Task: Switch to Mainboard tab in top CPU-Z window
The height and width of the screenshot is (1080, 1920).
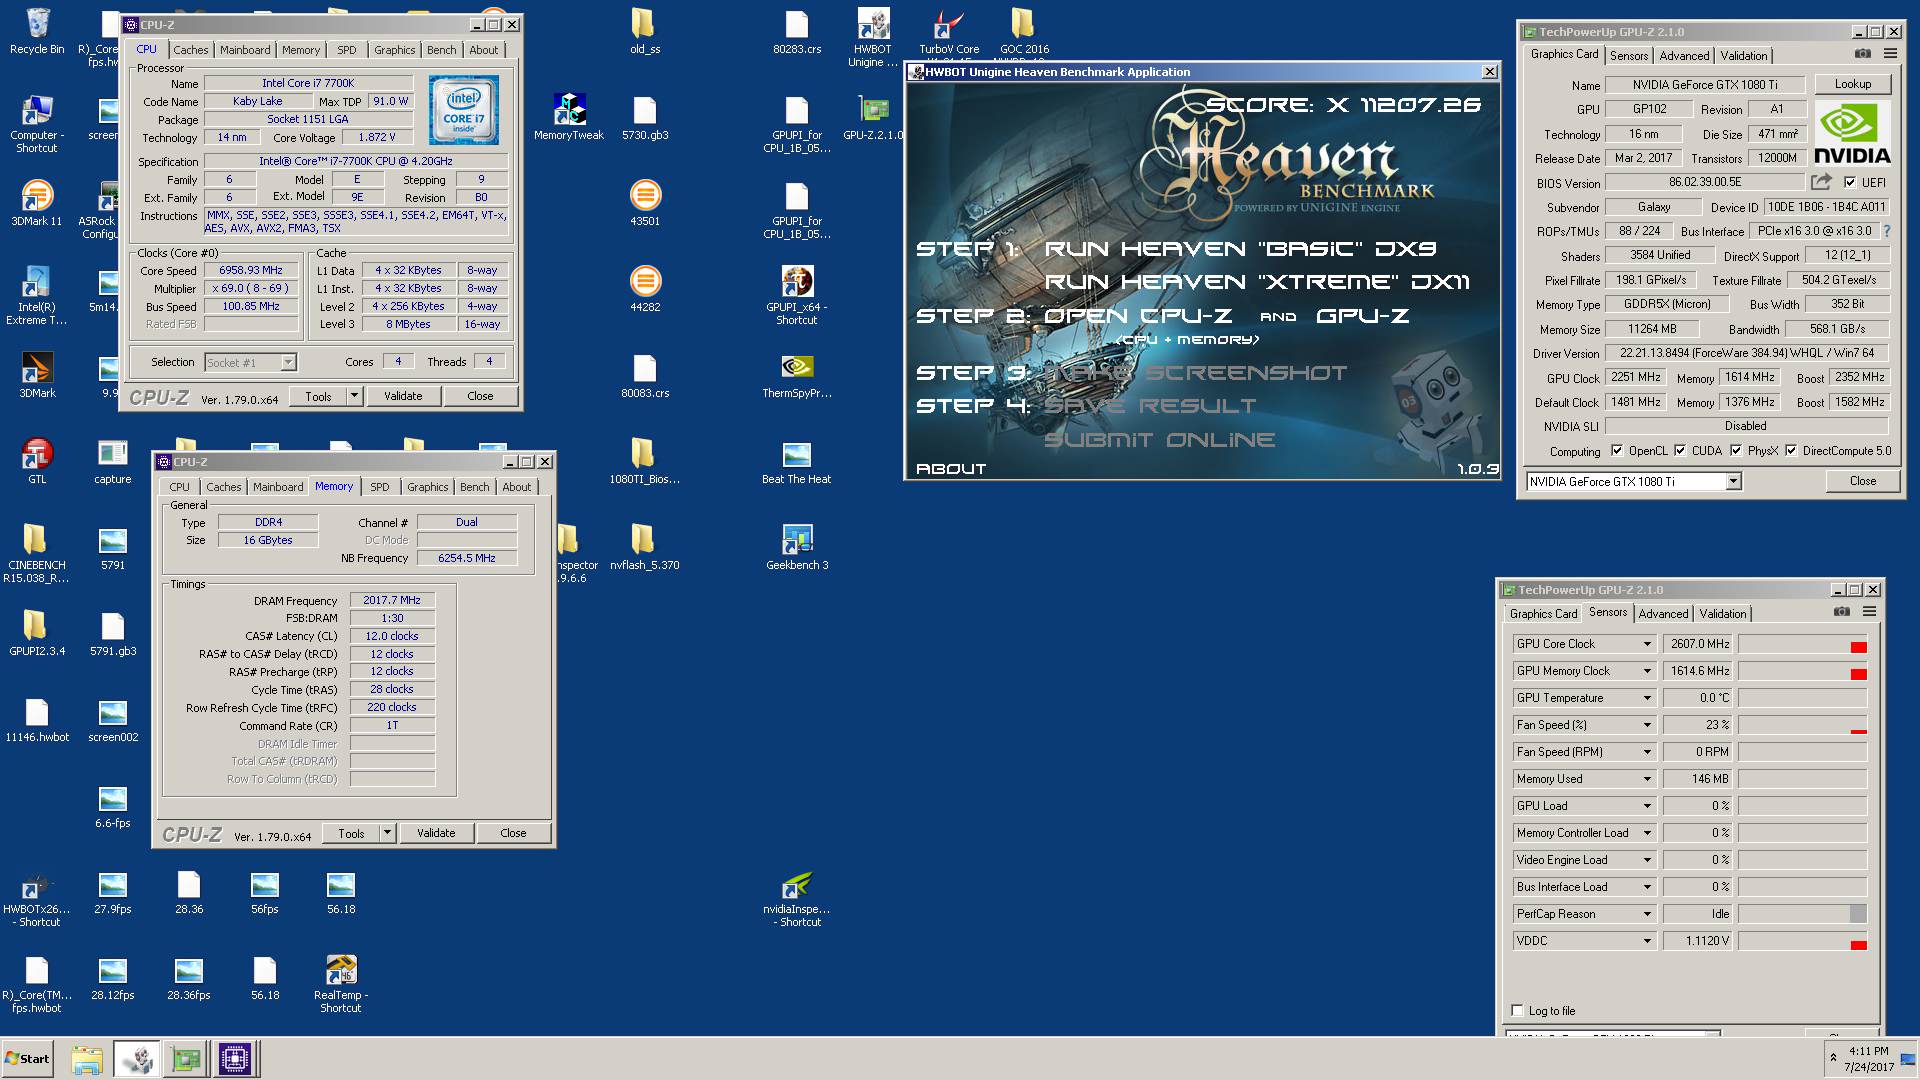Action: point(245,50)
